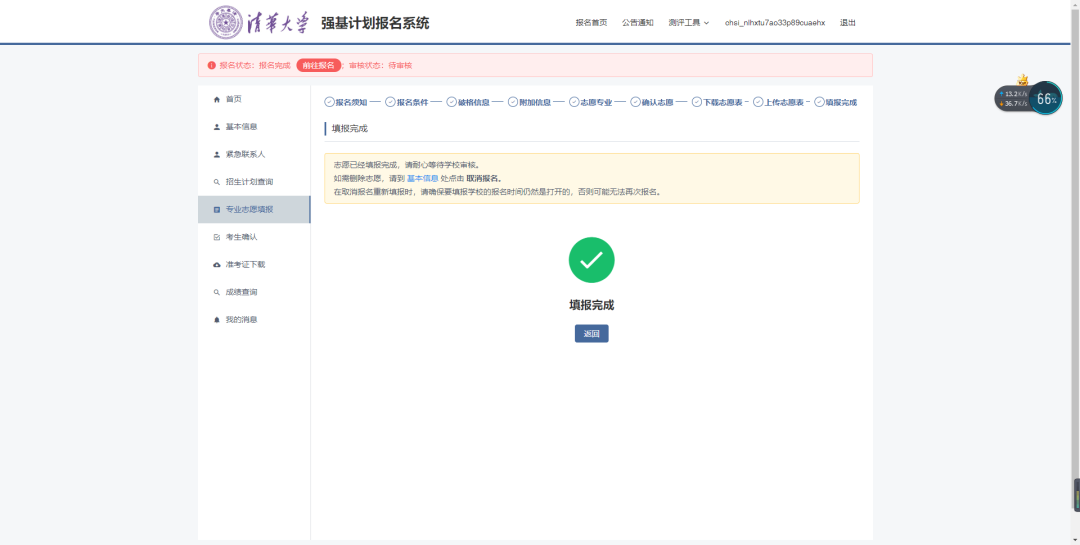Select the 确认志愿 step label
The width and height of the screenshot is (1080, 545).
tap(657, 102)
